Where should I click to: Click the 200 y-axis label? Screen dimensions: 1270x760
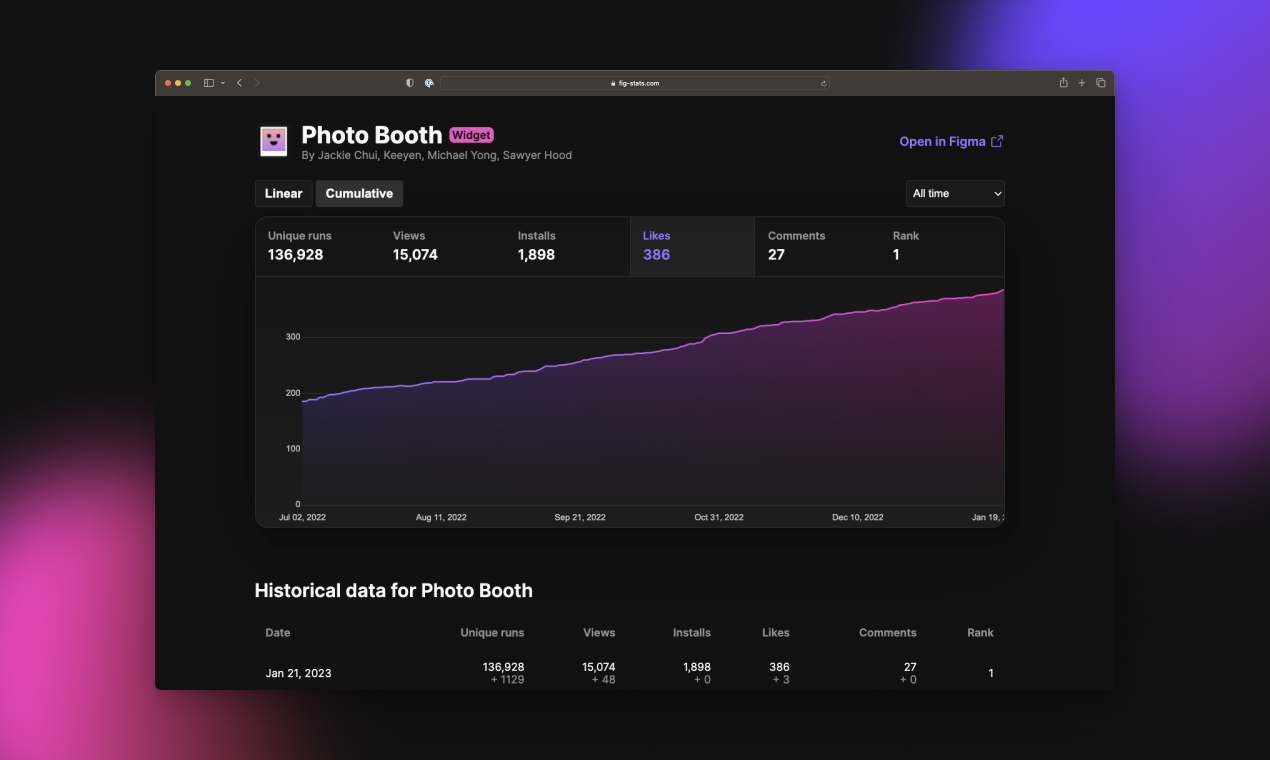click(292, 393)
